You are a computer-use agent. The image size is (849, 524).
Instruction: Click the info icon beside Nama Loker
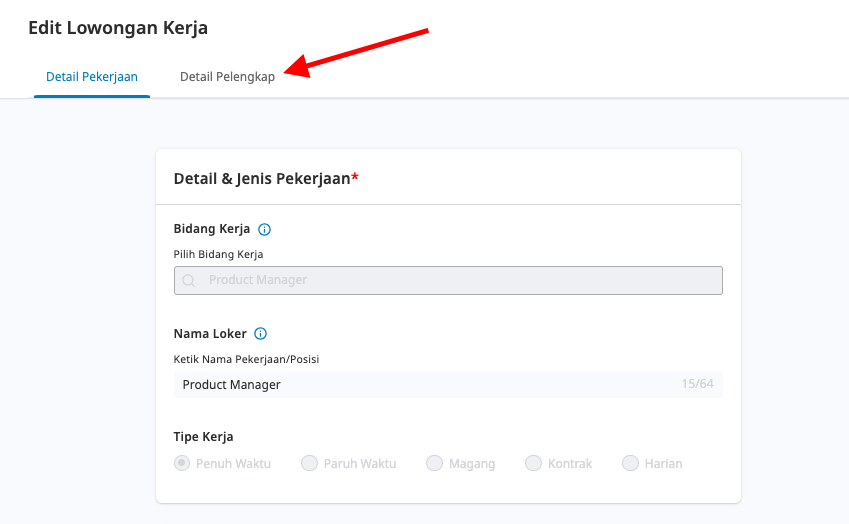(260, 333)
